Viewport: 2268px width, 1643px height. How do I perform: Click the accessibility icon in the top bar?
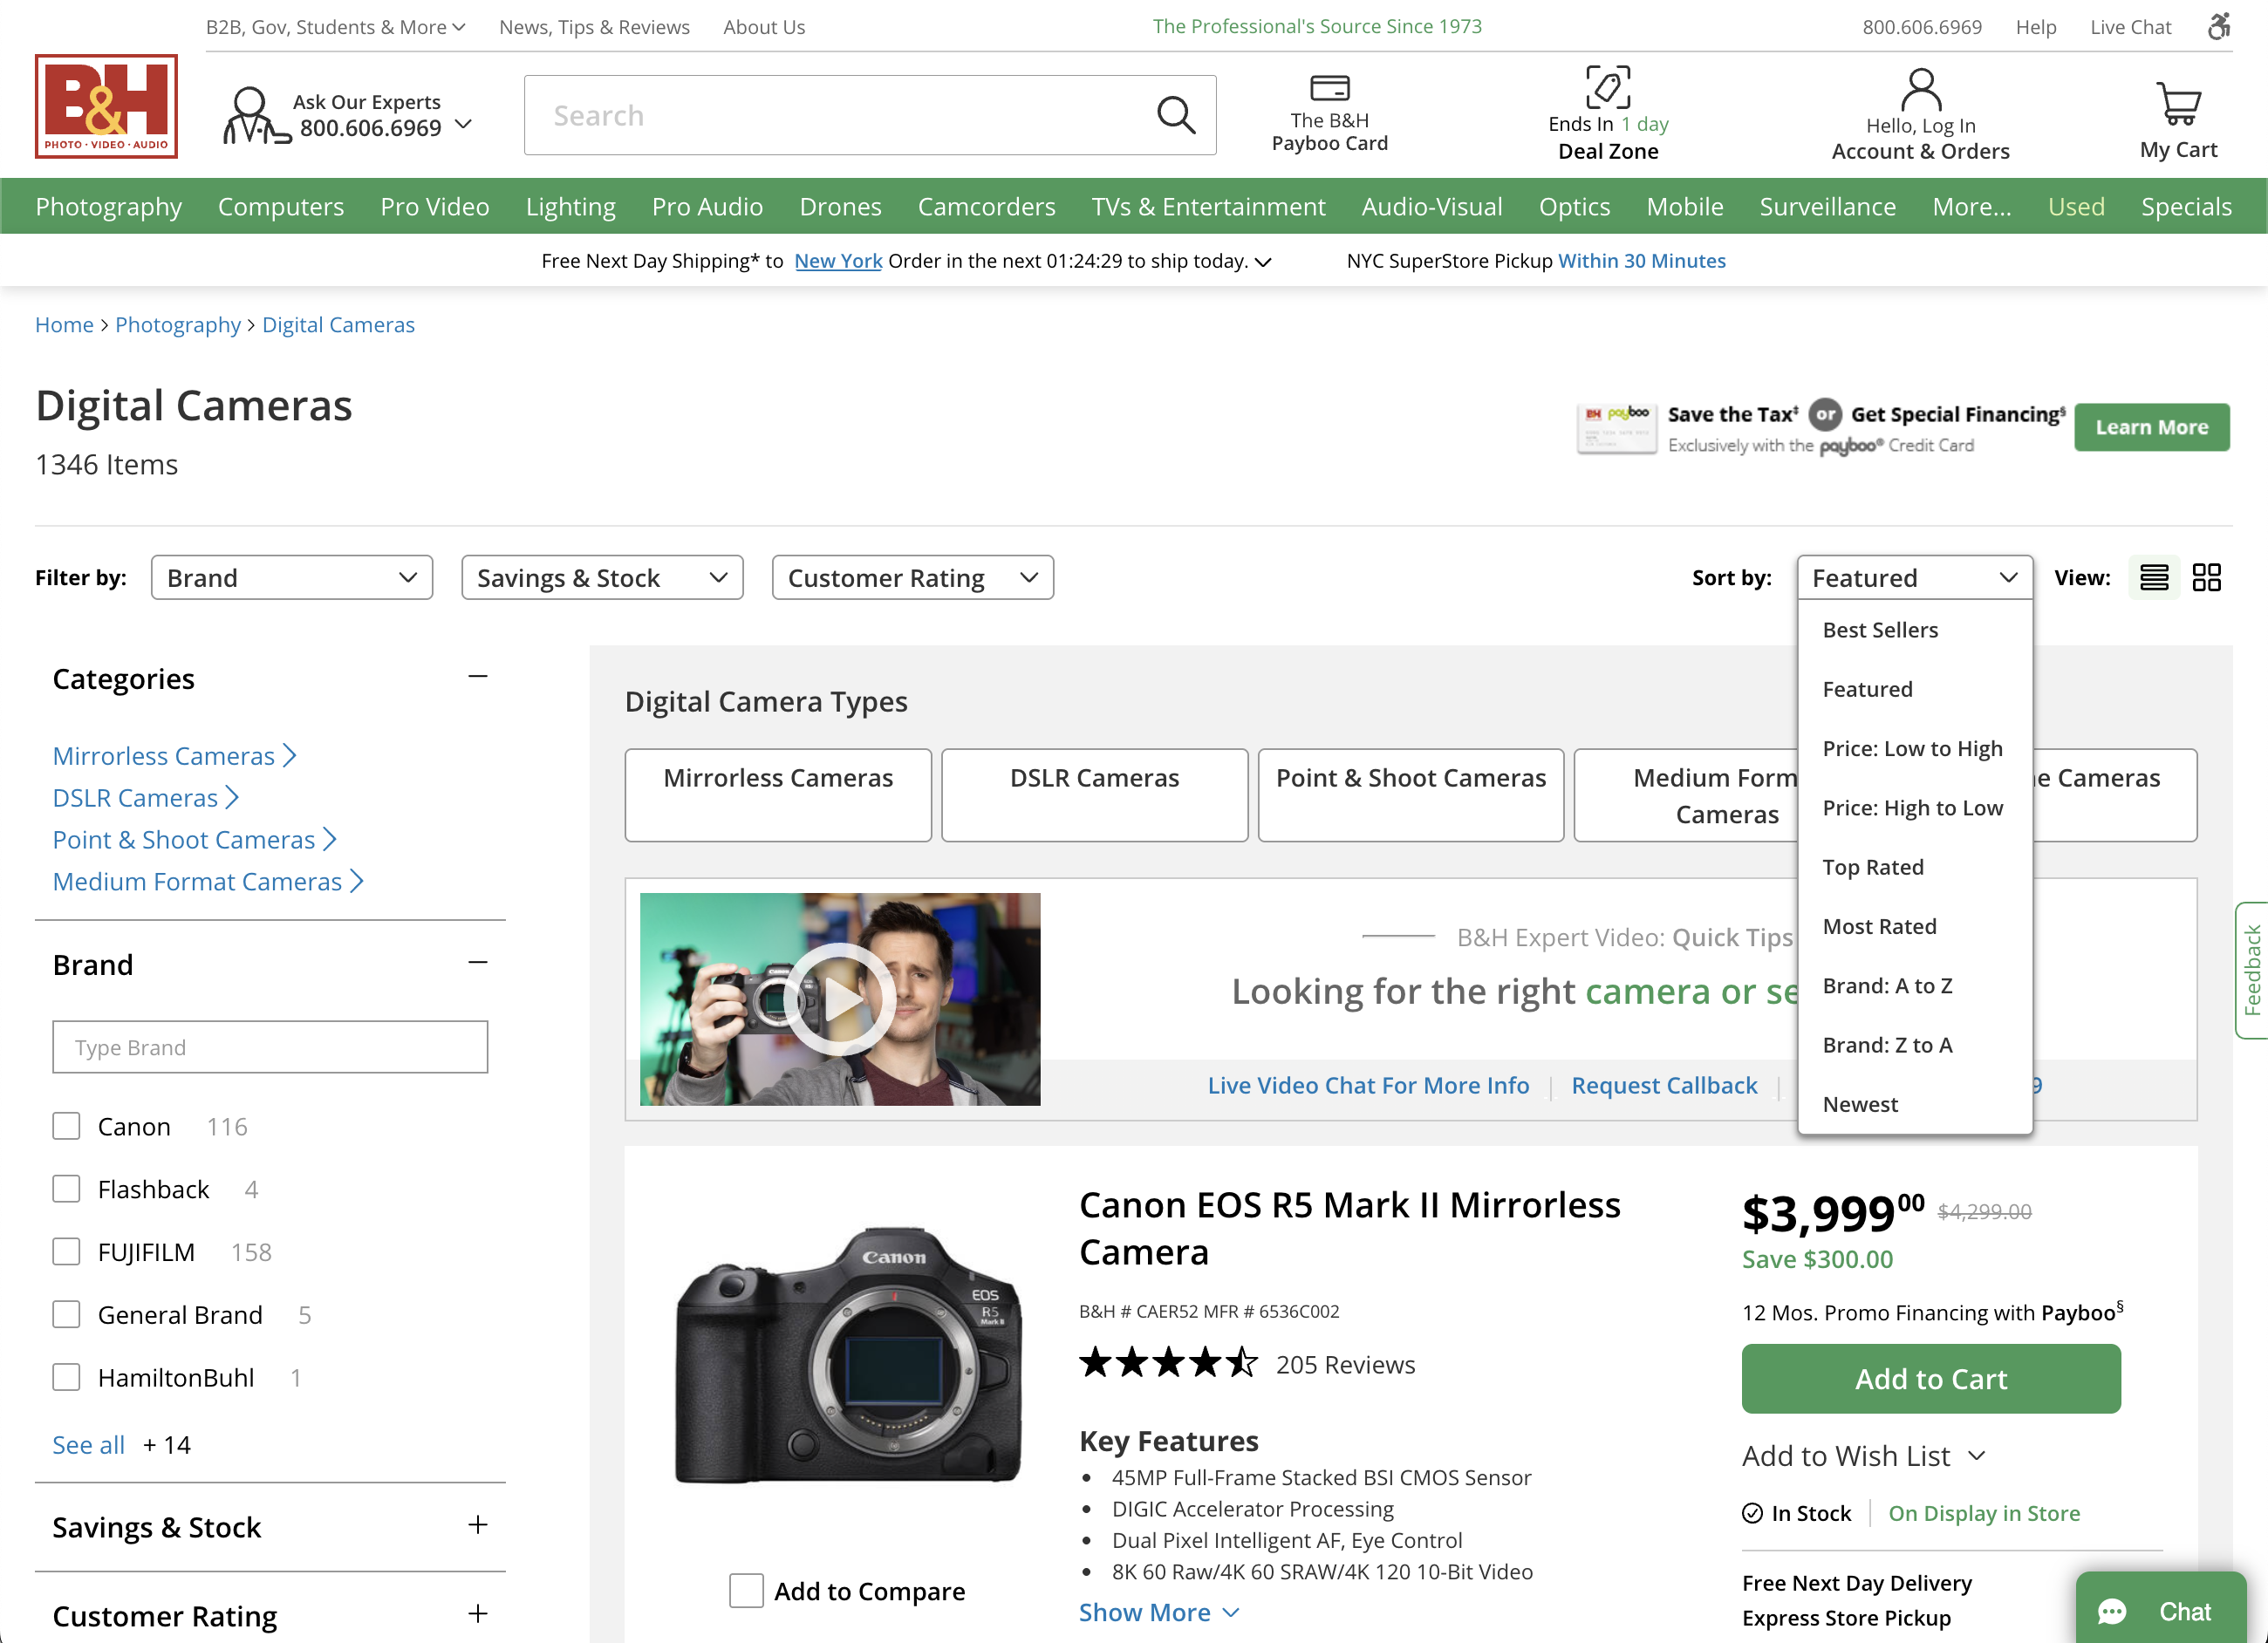pyautogui.click(x=2218, y=26)
